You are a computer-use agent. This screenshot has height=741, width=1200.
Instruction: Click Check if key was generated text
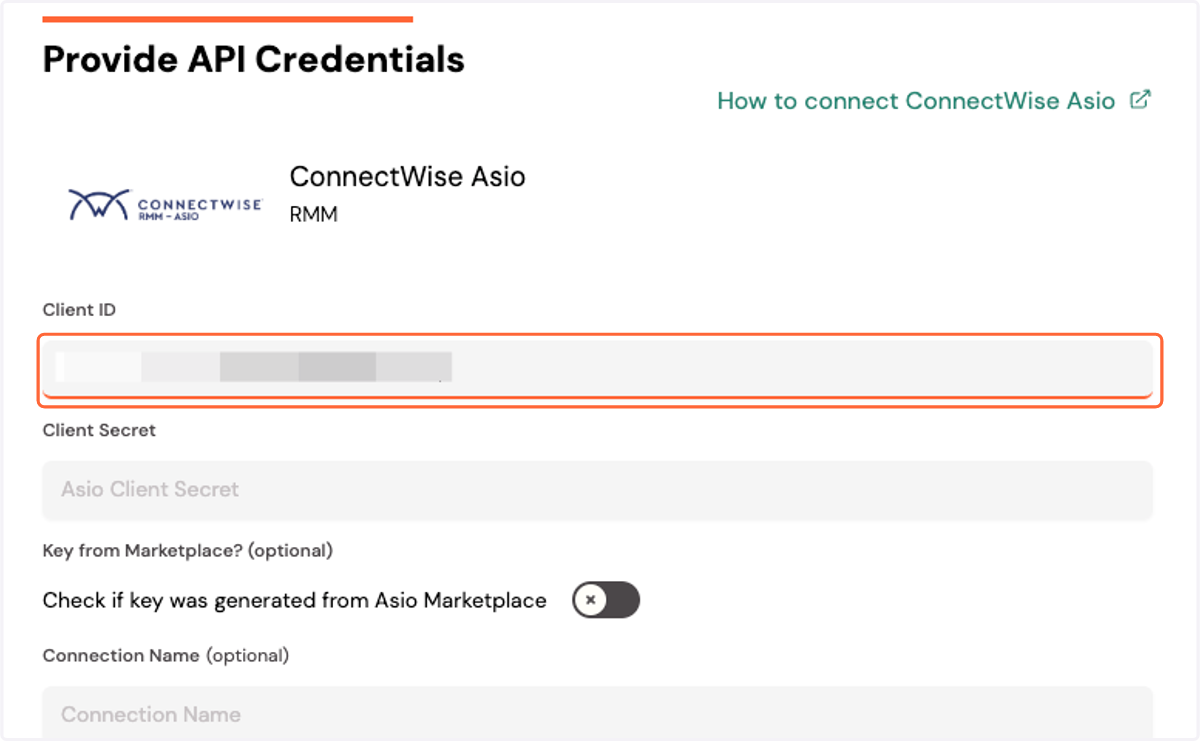point(295,601)
